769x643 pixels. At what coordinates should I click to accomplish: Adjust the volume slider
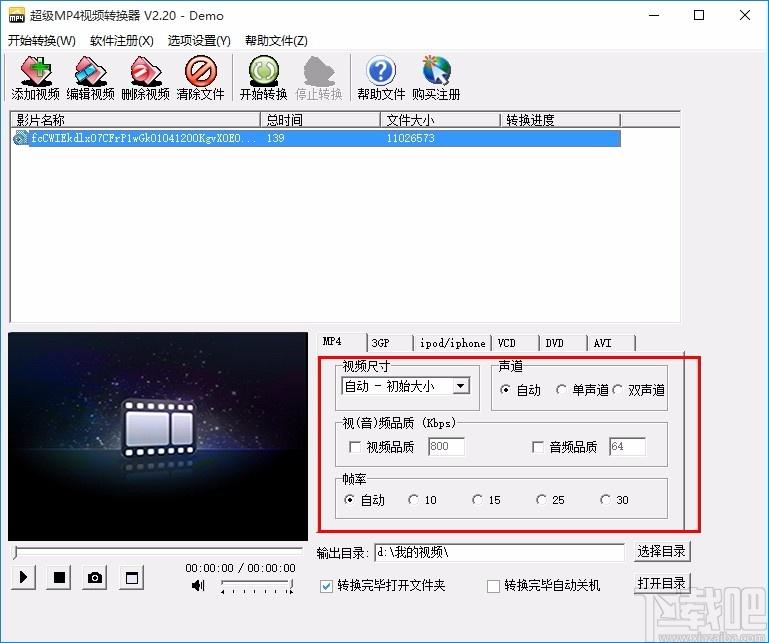[x=257, y=586]
